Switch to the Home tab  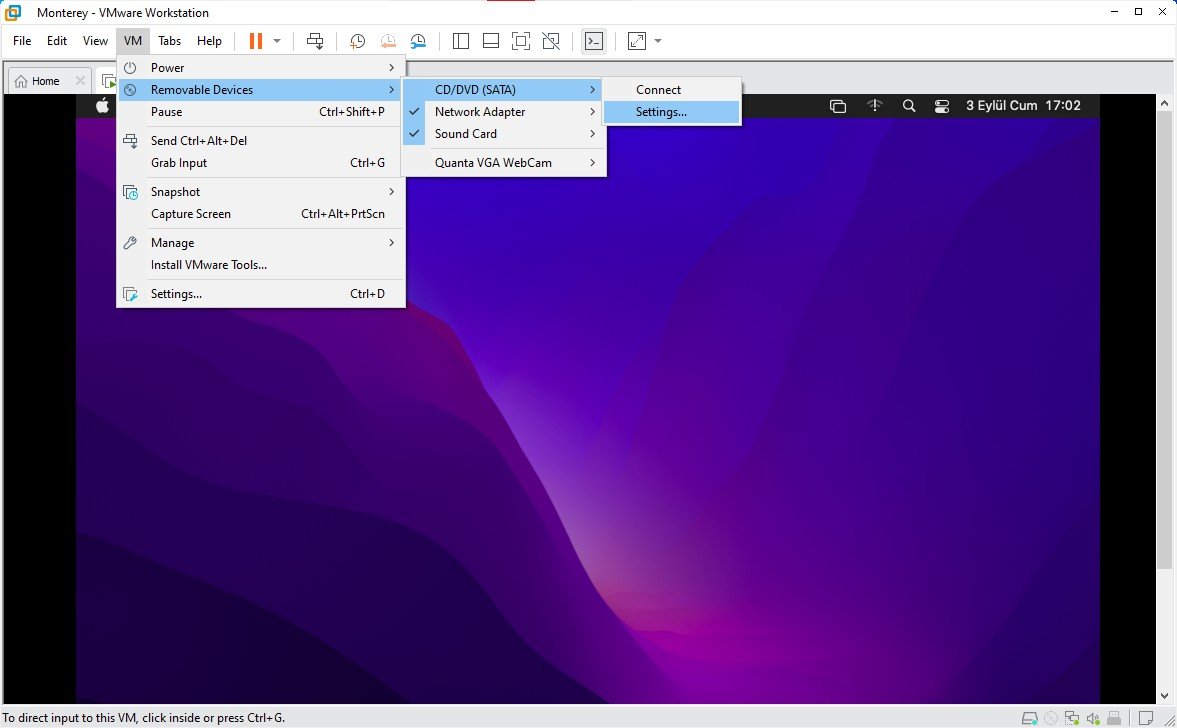pos(45,81)
